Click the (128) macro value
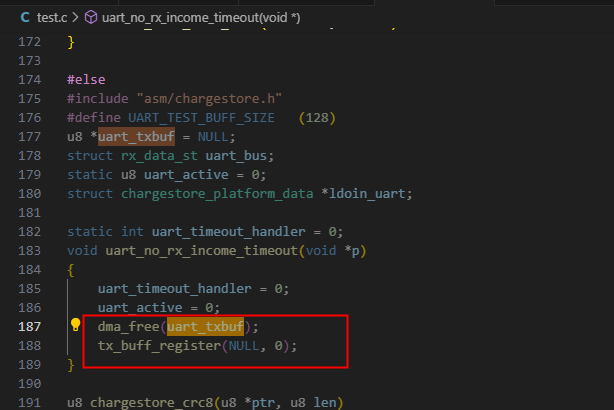 [x=317, y=118]
